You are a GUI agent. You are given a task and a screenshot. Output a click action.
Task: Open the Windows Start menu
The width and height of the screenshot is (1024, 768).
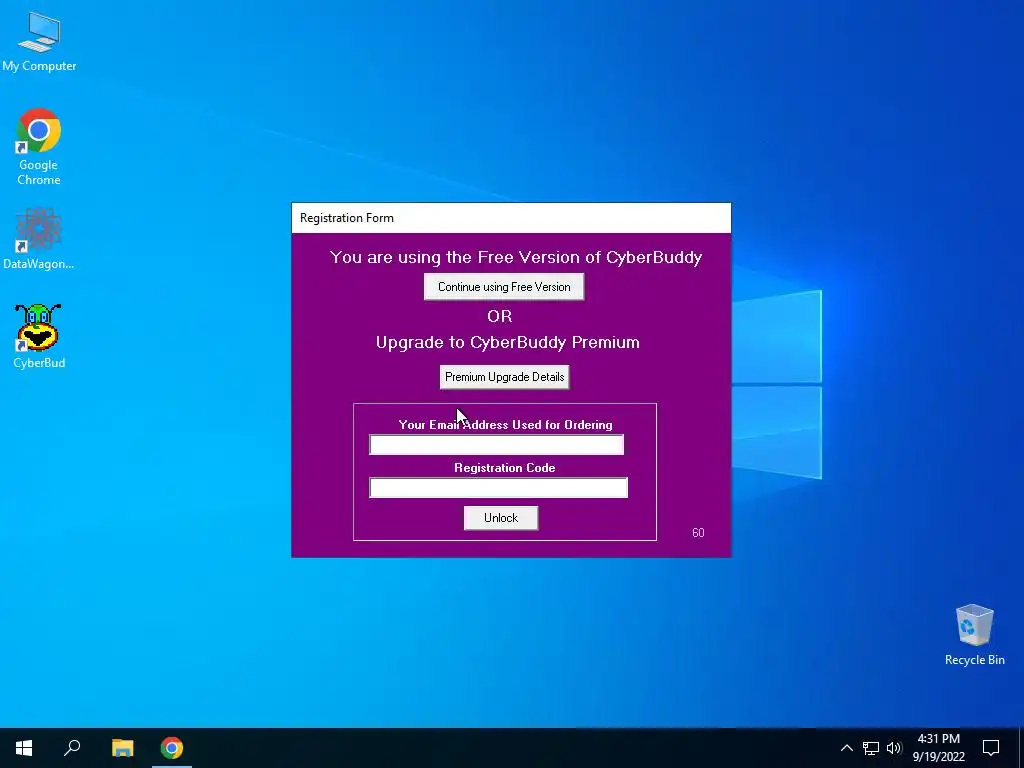coord(24,748)
